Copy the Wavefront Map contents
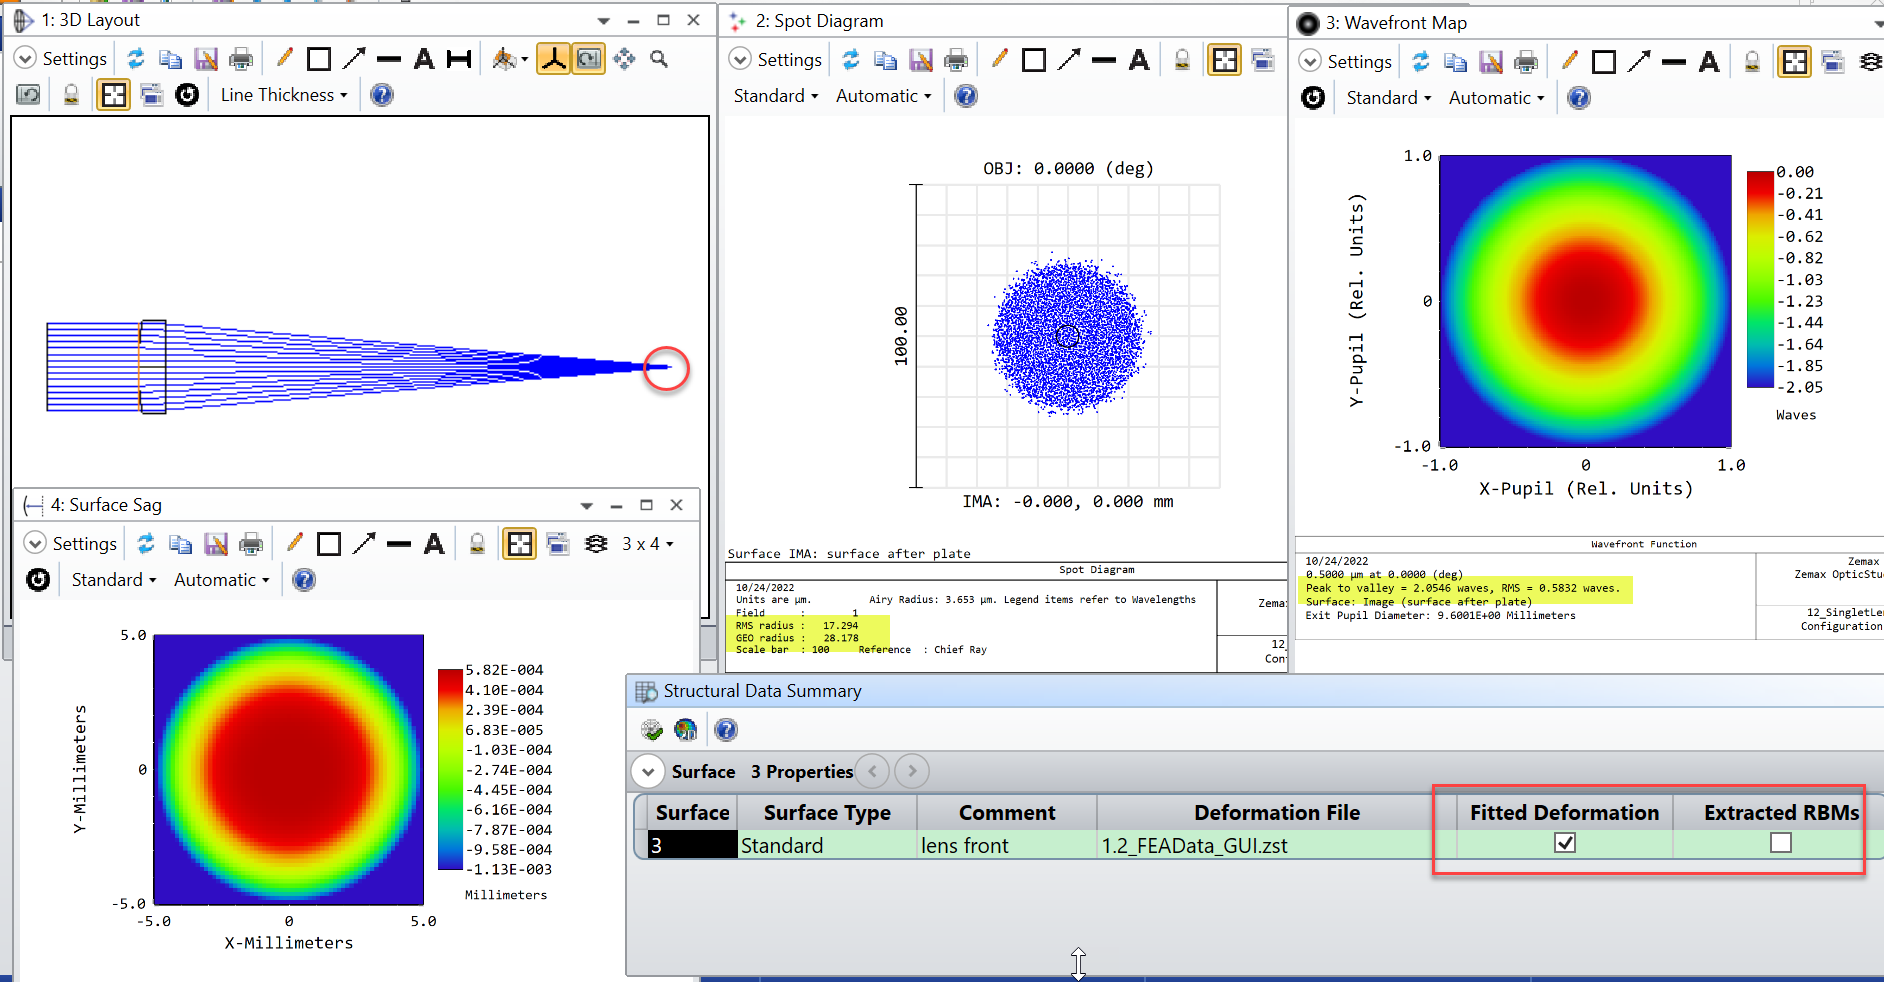The image size is (1884, 982). (x=1456, y=62)
